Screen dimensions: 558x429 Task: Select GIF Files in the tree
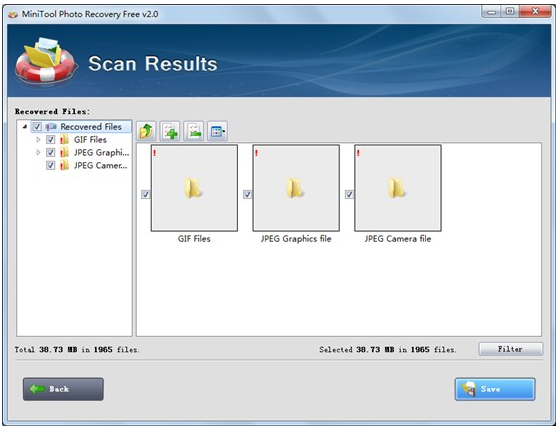(x=90, y=139)
